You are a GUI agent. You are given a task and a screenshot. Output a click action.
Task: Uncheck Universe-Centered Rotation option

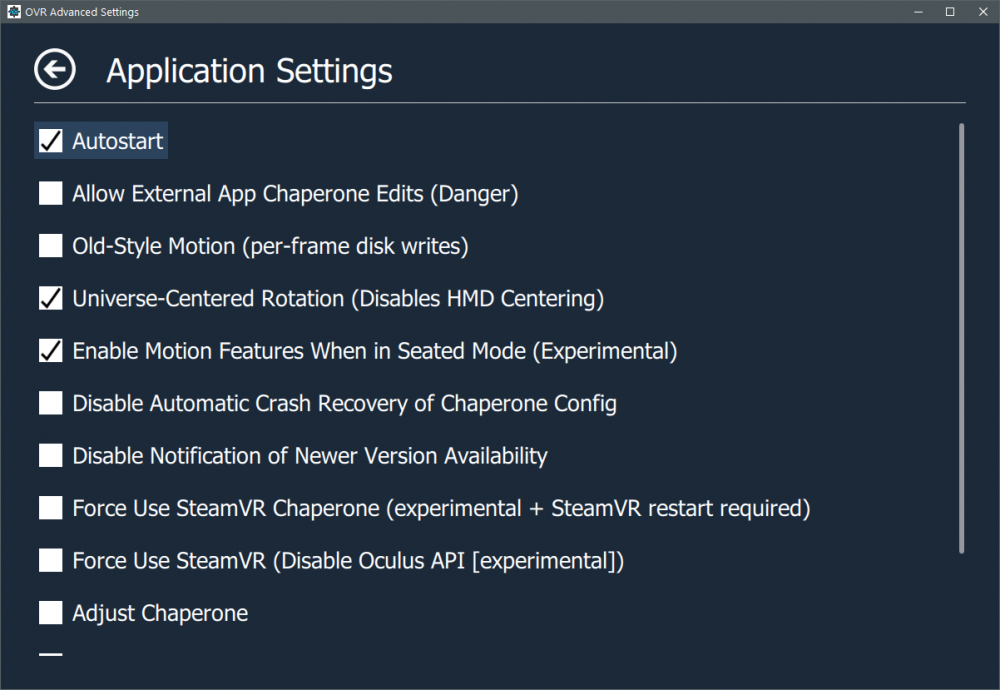[x=51, y=298]
